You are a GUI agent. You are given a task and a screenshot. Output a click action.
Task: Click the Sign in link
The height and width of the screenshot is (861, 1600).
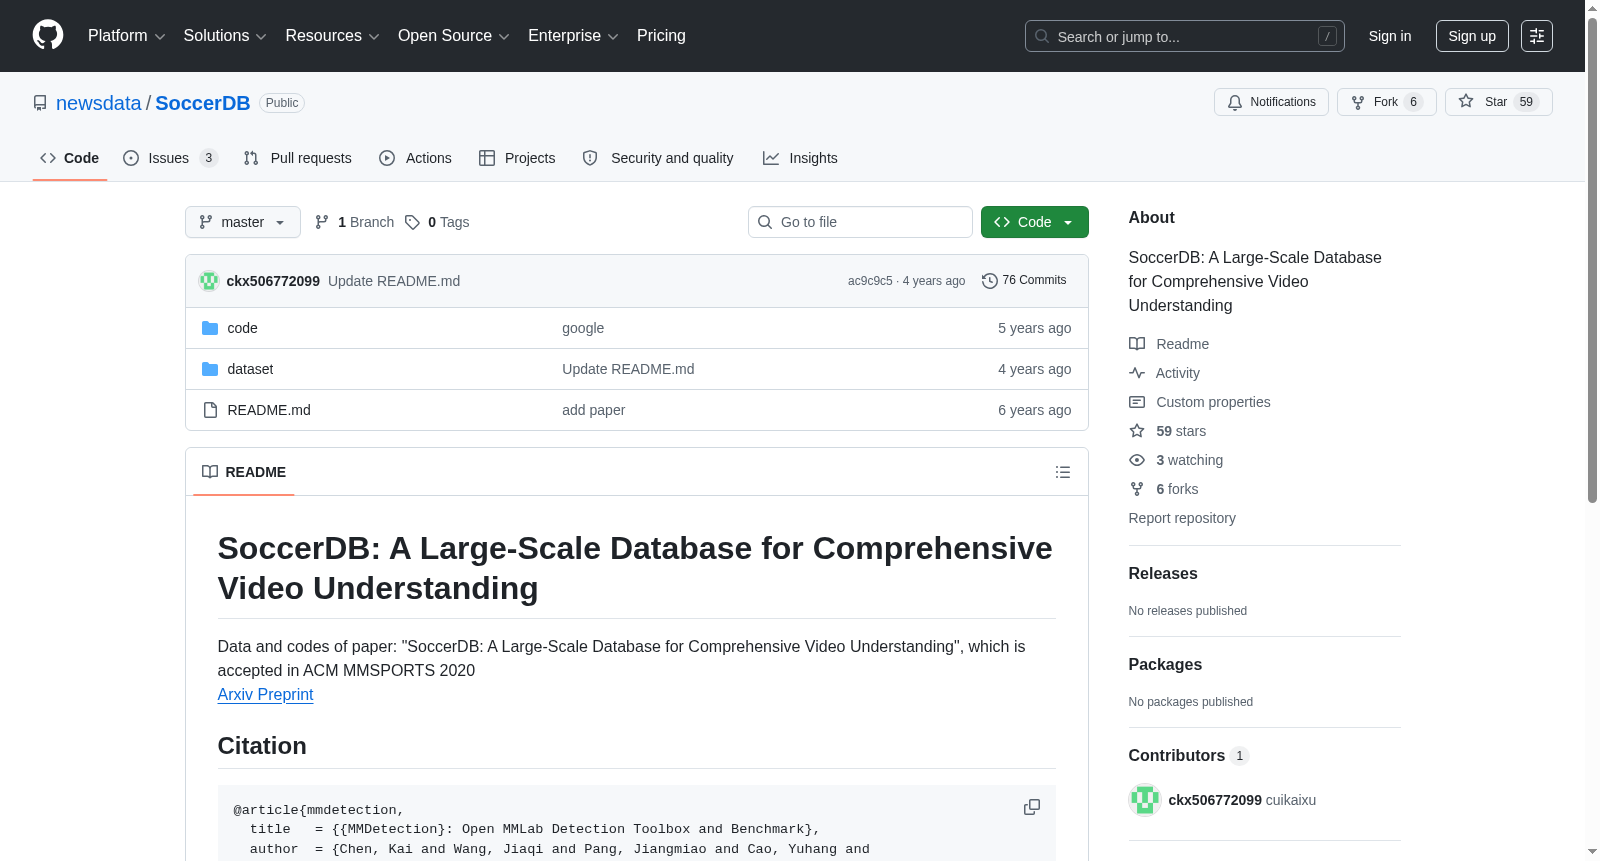1390,36
